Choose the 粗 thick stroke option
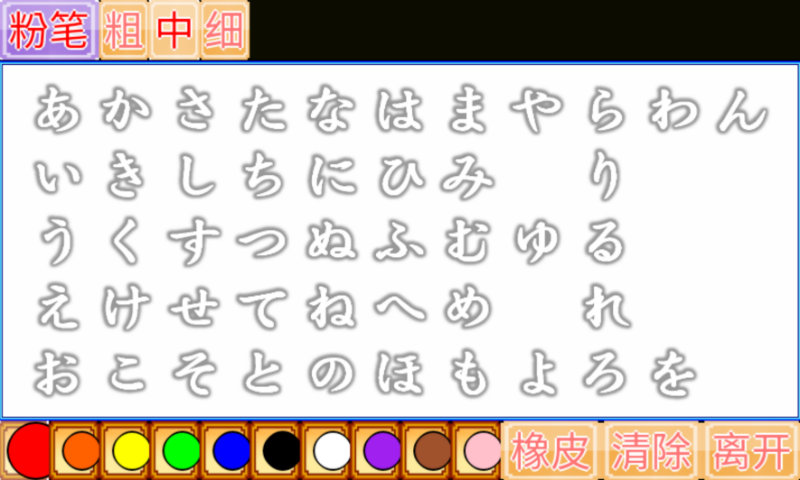Viewport: 800px width, 480px height. 124,30
